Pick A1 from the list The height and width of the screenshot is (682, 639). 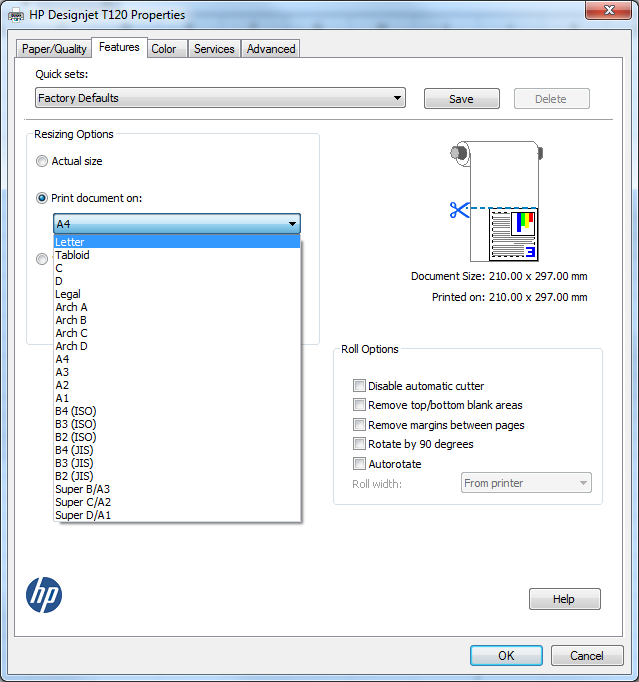click(177, 398)
